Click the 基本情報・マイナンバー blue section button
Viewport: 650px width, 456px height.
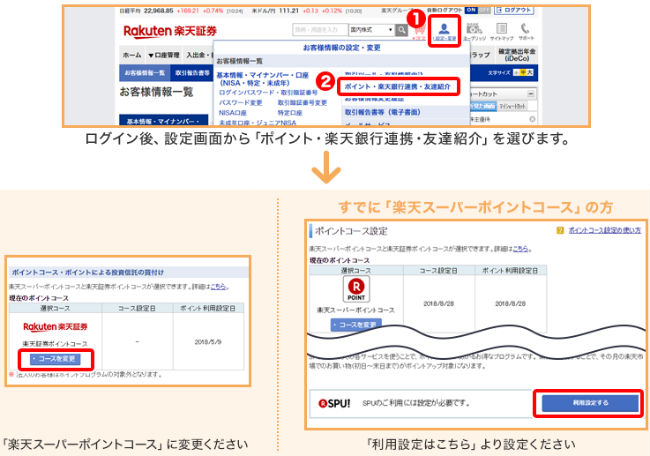click(163, 121)
